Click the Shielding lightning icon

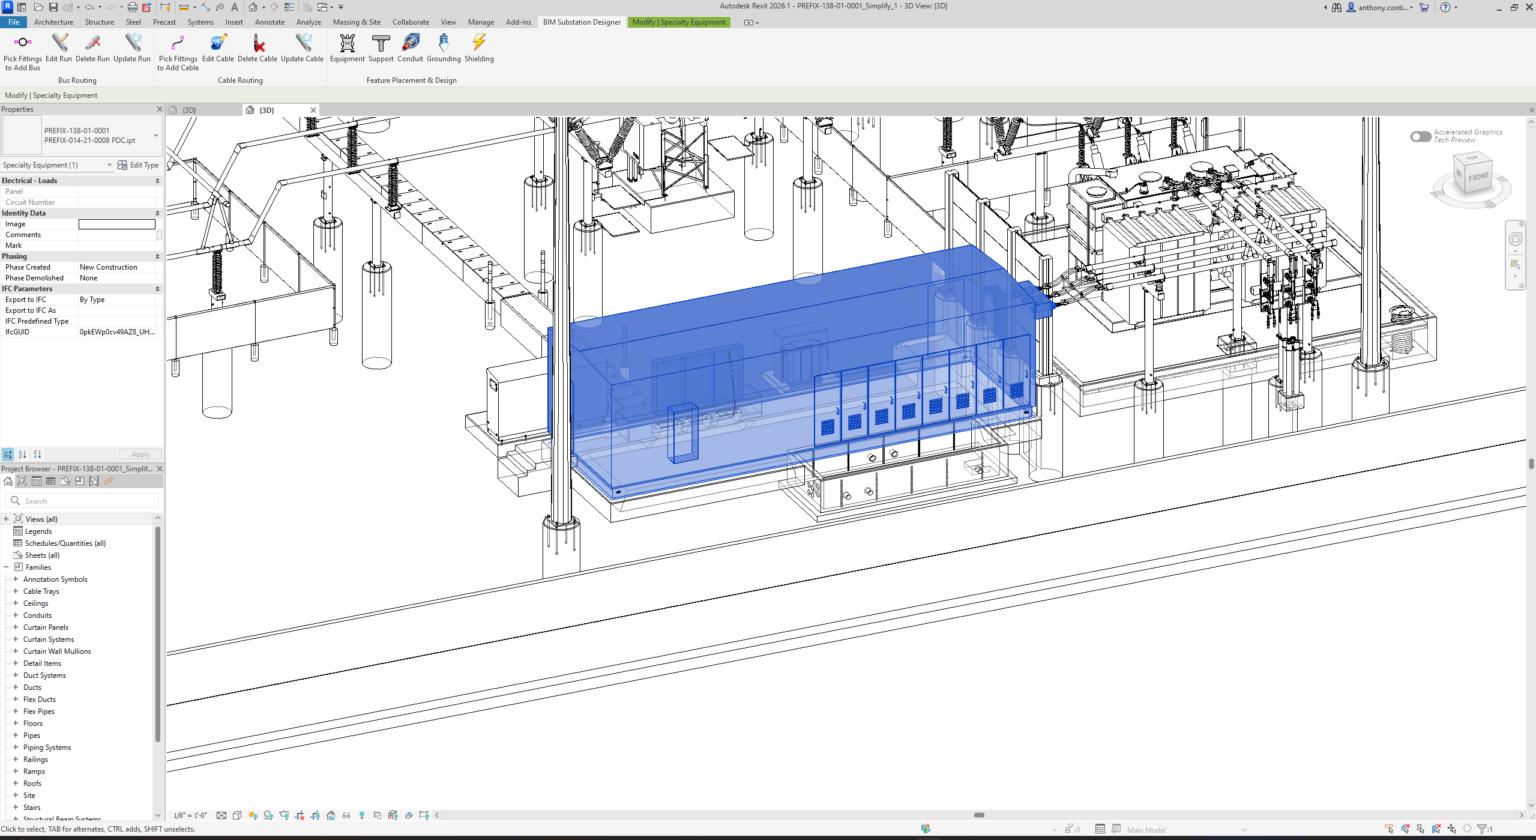(x=479, y=43)
